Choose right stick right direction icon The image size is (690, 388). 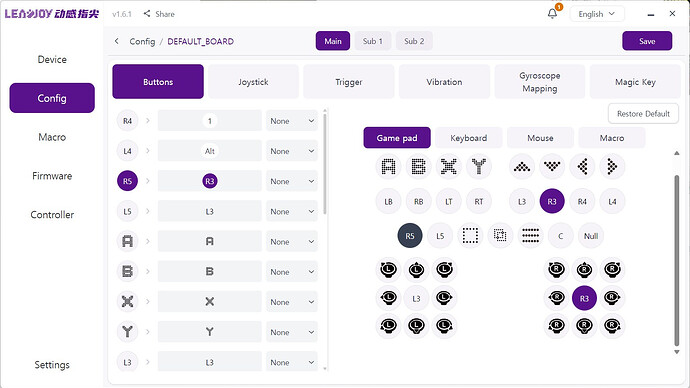click(x=612, y=298)
